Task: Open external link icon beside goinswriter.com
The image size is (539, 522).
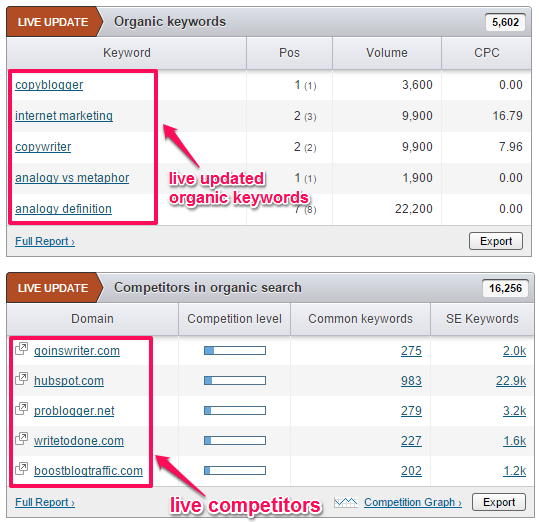Action: (x=22, y=348)
